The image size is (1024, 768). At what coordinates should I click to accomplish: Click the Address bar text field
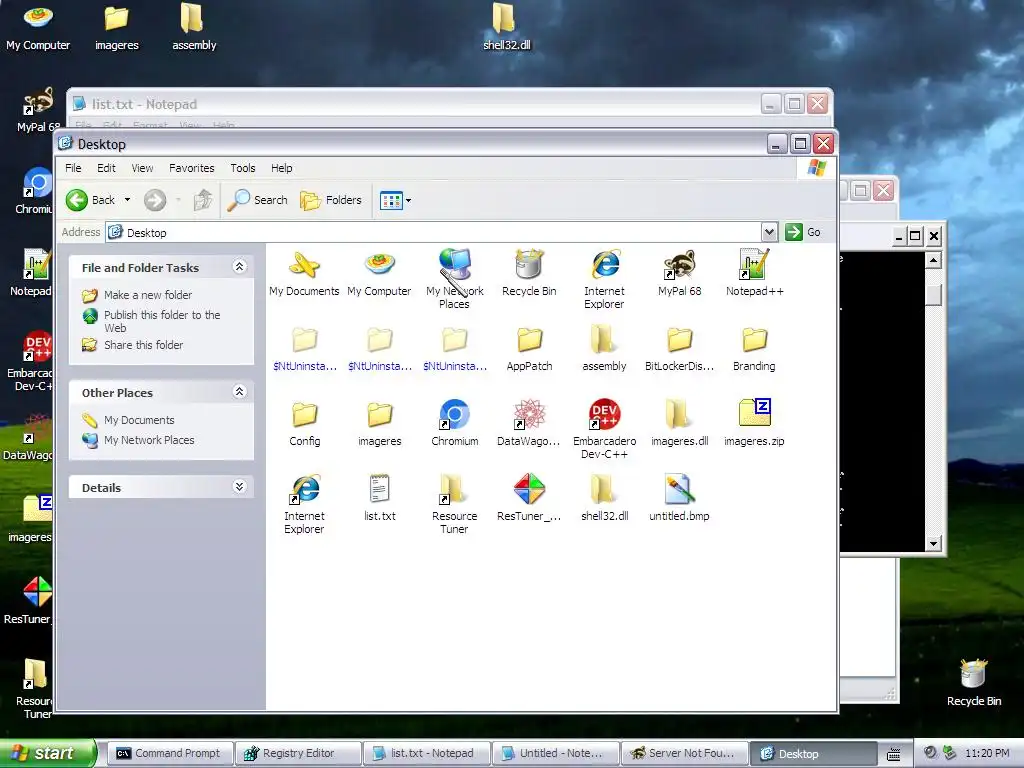point(434,232)
